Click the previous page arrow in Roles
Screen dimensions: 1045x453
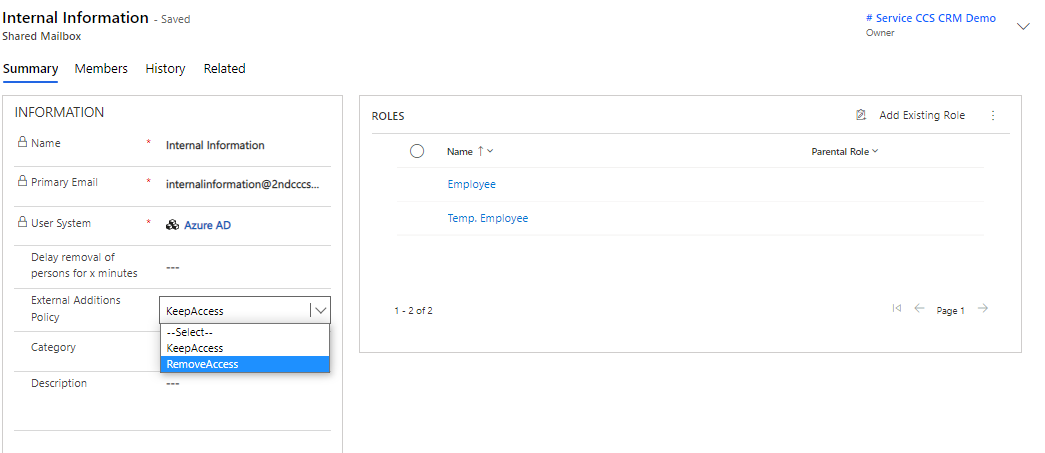coord(919,309)
